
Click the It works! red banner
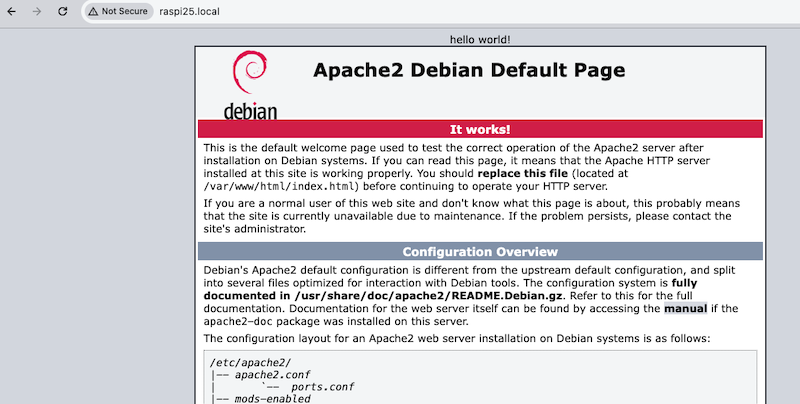click(x=480, y=129)
